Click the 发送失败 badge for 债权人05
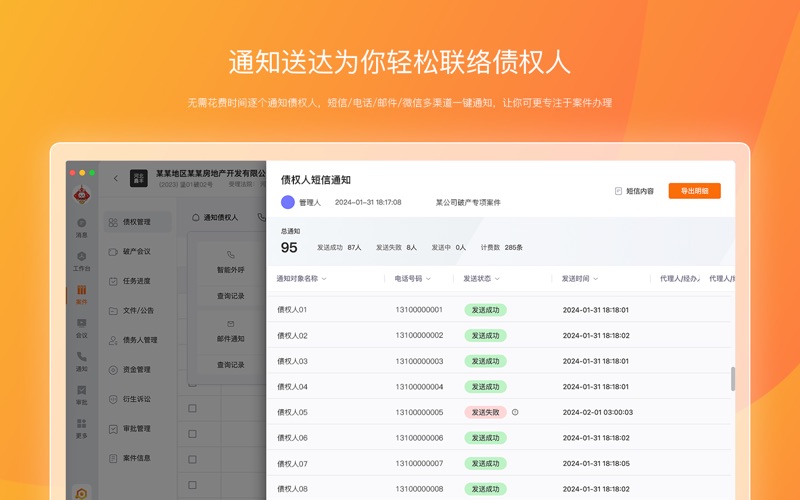The width and height of the screenshot is (800, 500). point(485,412)
